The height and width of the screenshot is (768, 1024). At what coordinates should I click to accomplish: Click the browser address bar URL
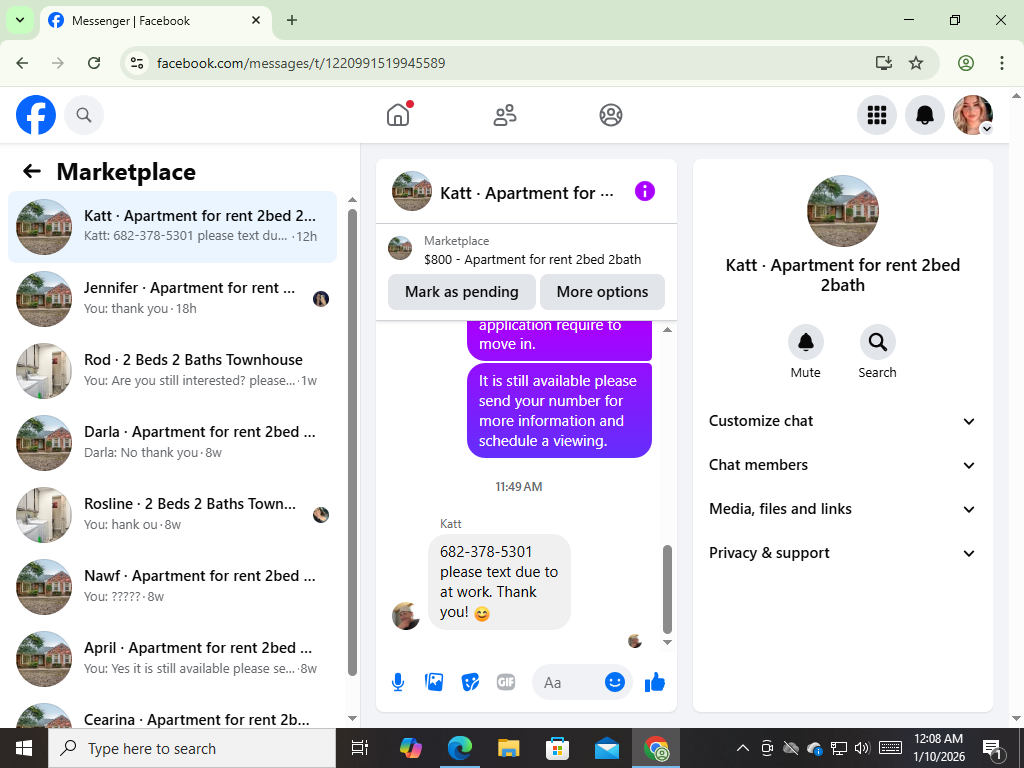(301, 63)
